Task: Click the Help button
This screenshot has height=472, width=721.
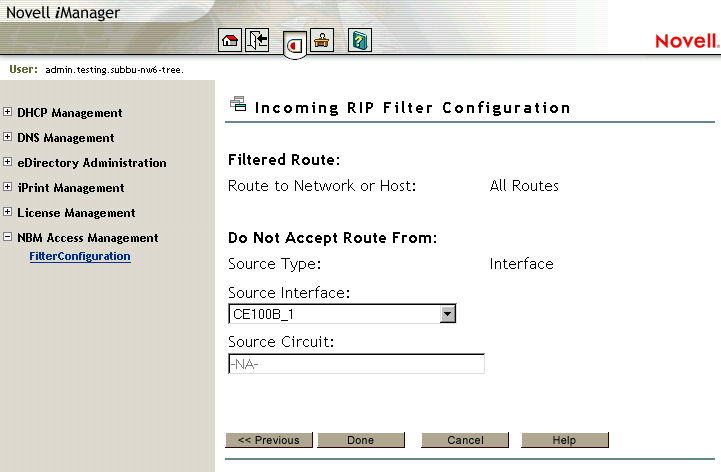Action: pos(565,440)
